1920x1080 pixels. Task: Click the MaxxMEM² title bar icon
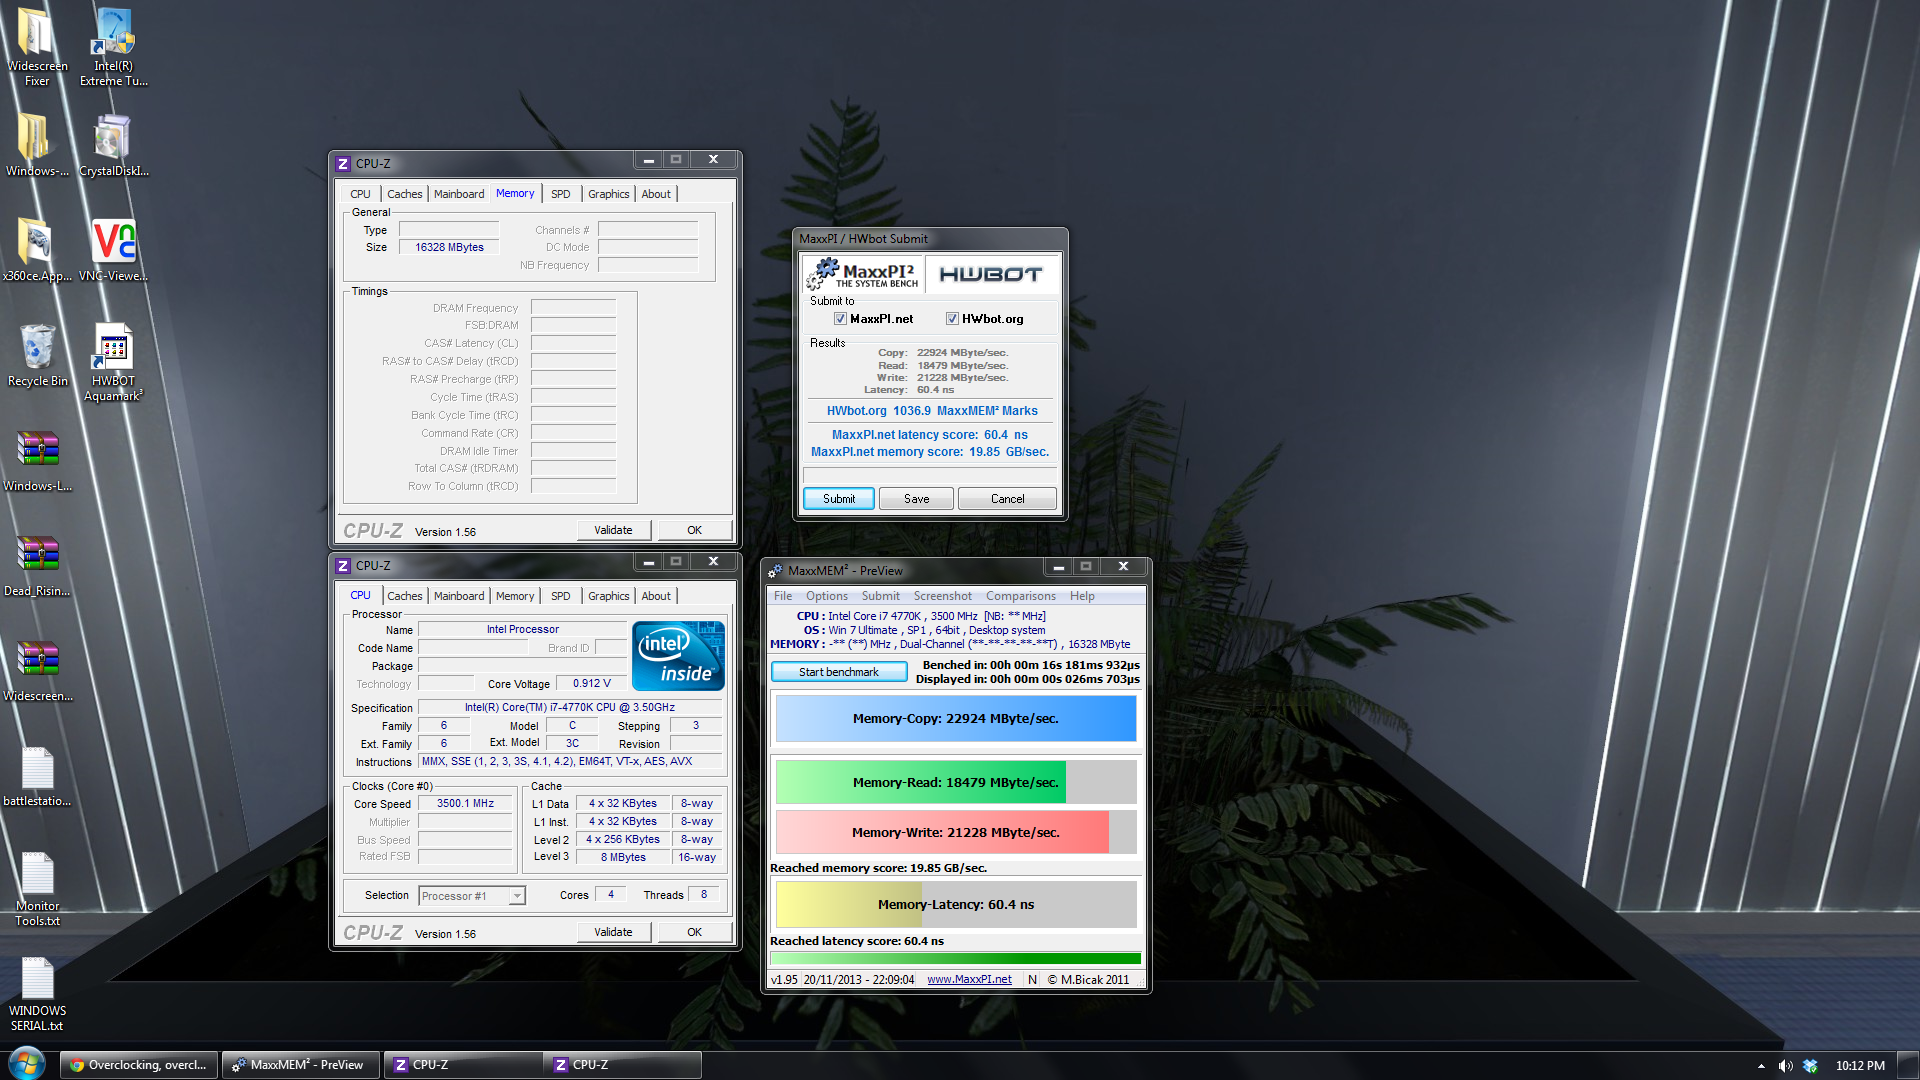tap(775, 570)
